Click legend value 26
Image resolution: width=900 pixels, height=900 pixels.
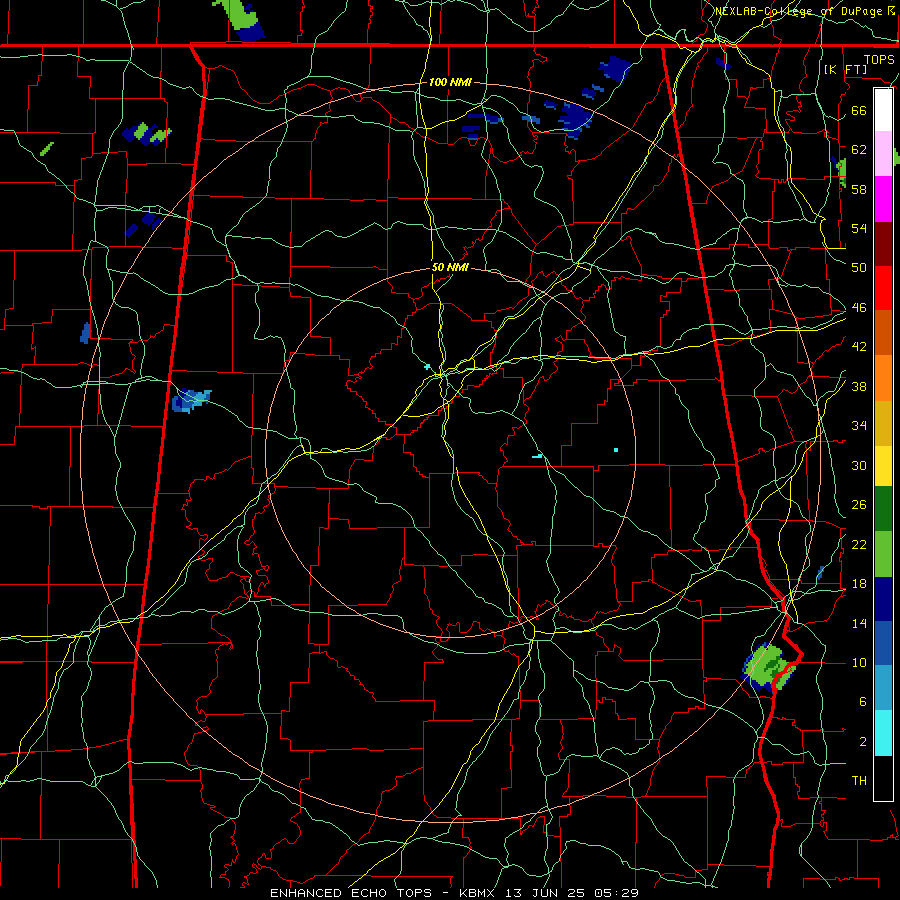[x=859, y=505]
